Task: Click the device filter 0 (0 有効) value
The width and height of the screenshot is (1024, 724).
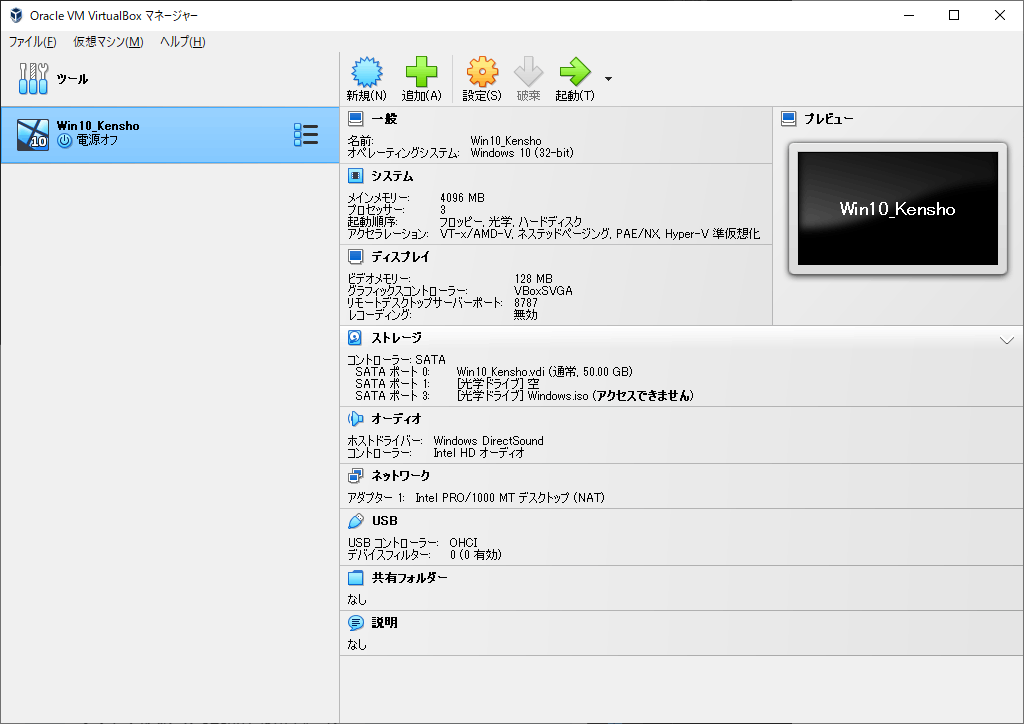Action: [x=475, y=555]
